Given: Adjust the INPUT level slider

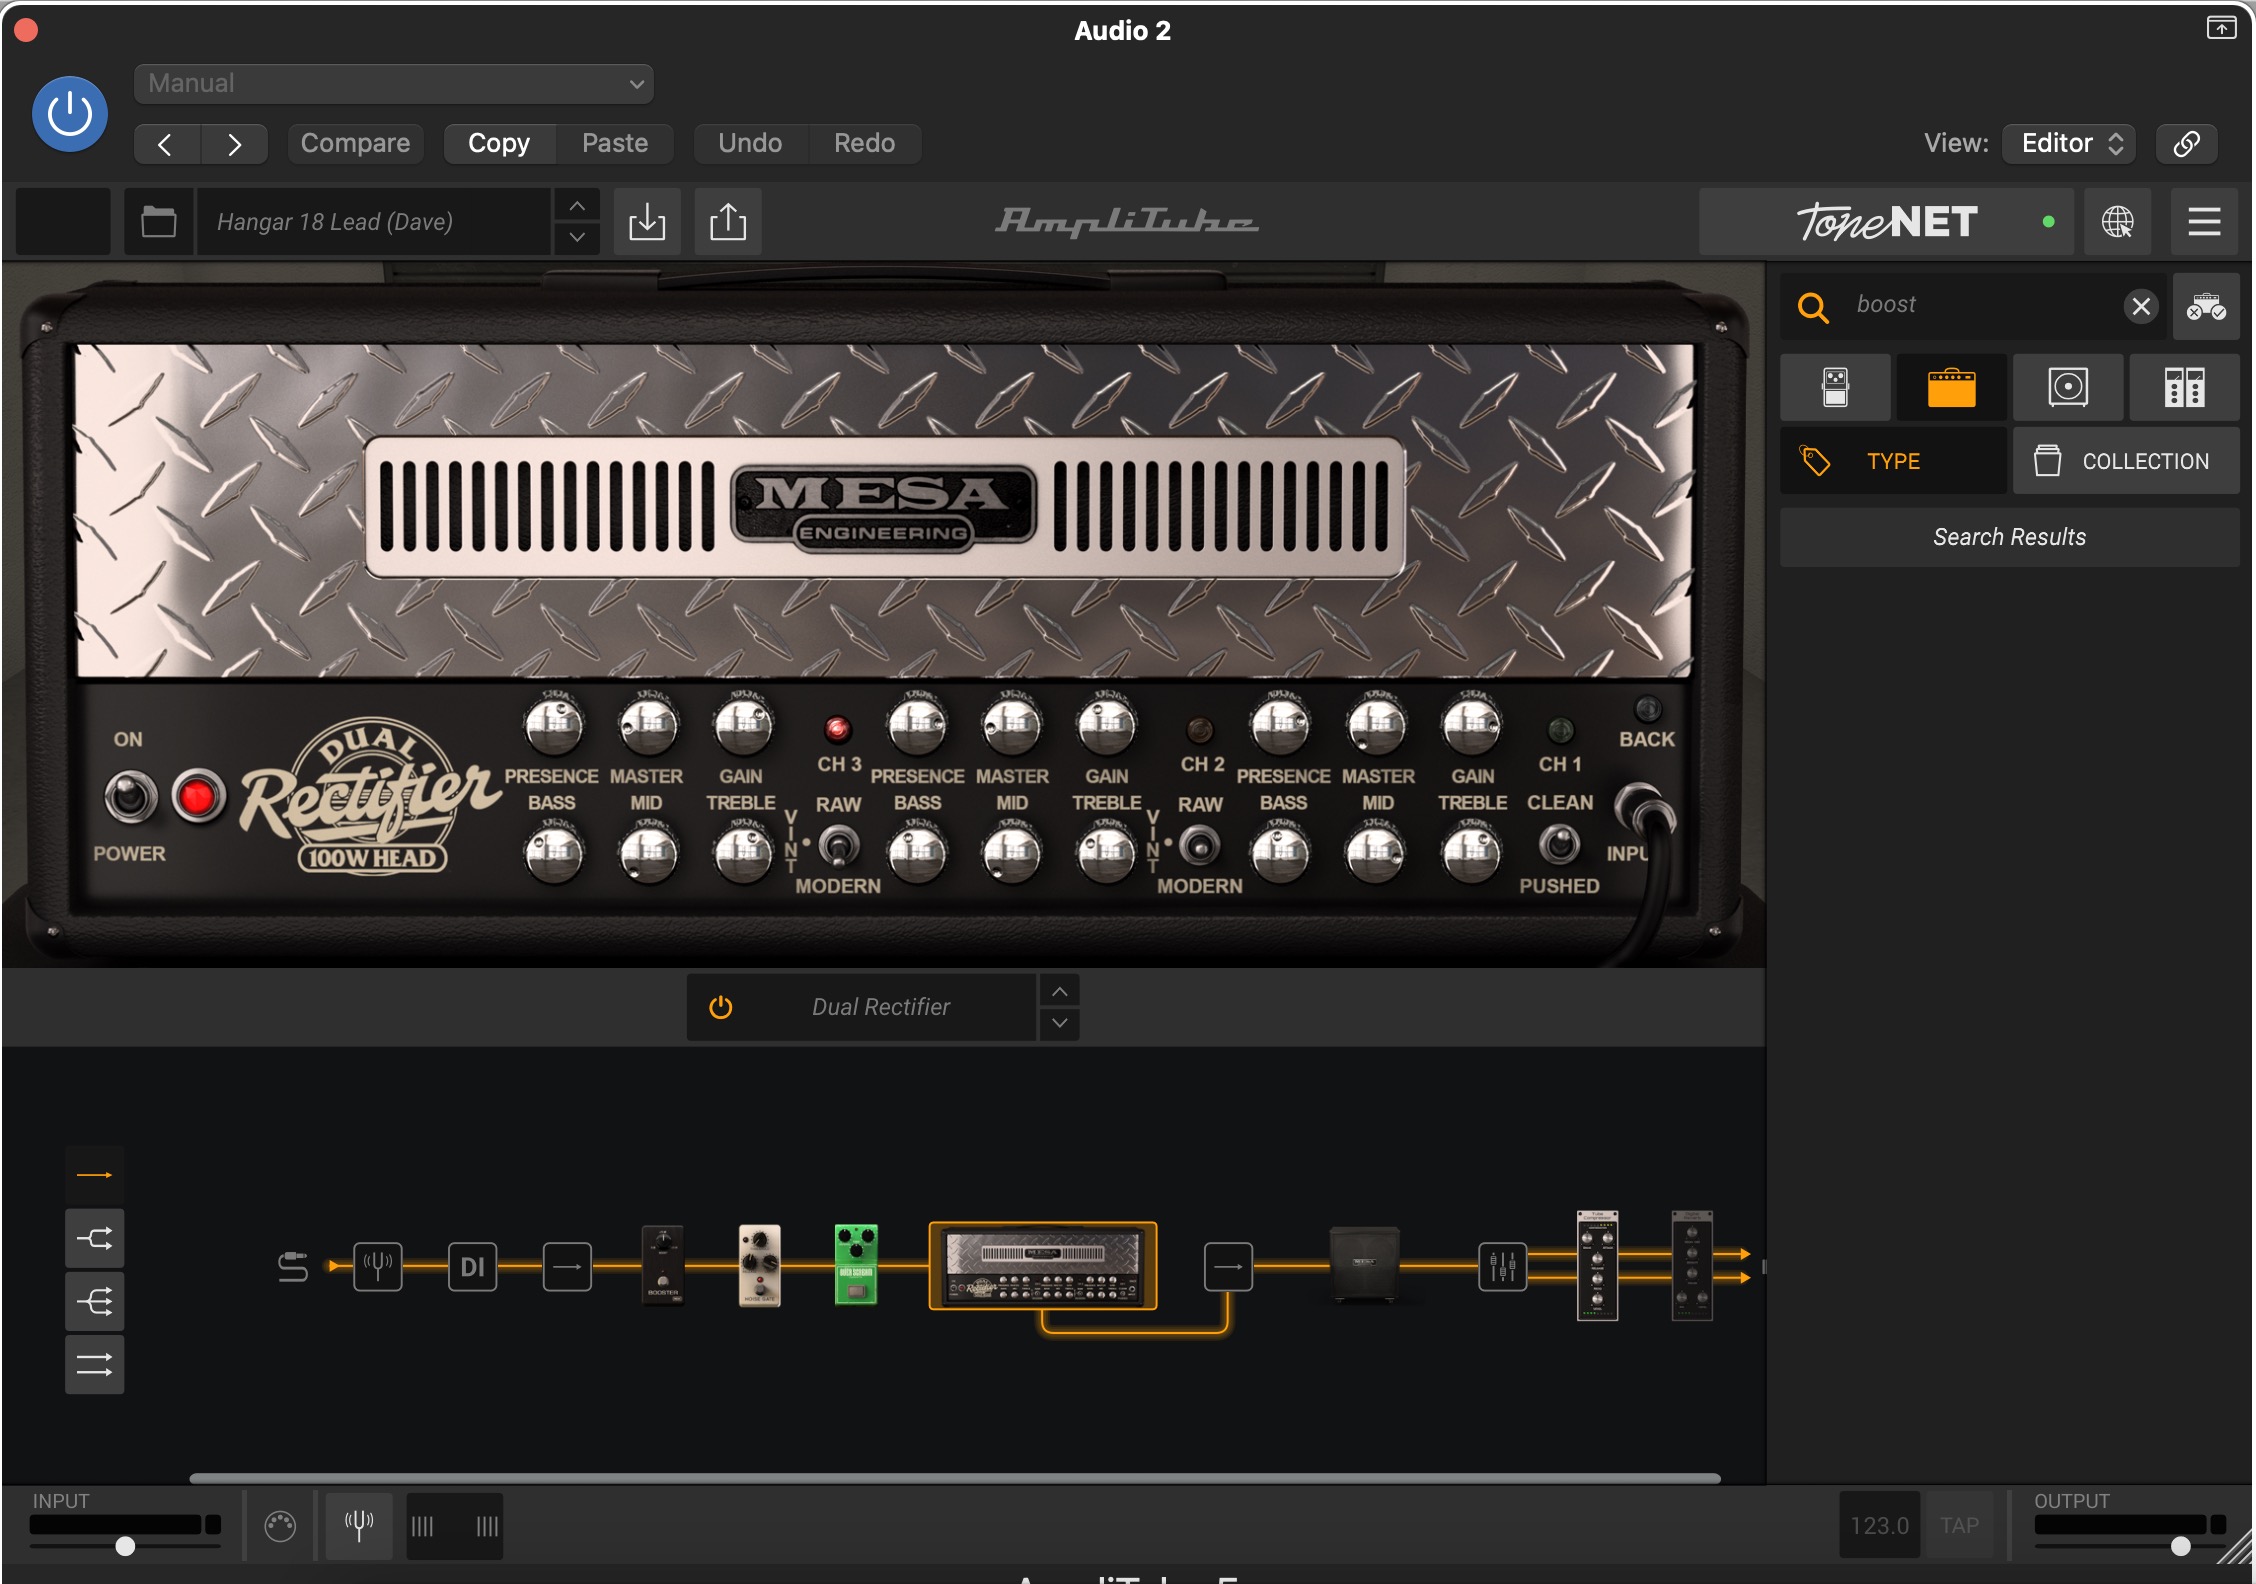Looking at the screenshot, I should (x=125, y=1546).
